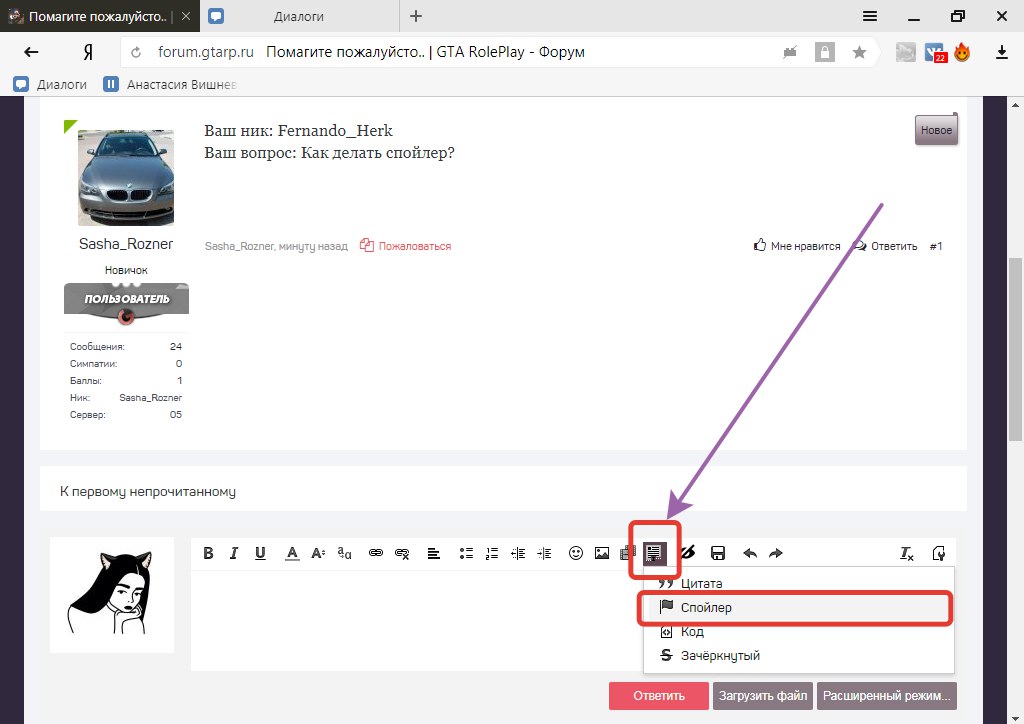
Task: Open the Диалоги bookmark
Action: click(x=50, y=84)
